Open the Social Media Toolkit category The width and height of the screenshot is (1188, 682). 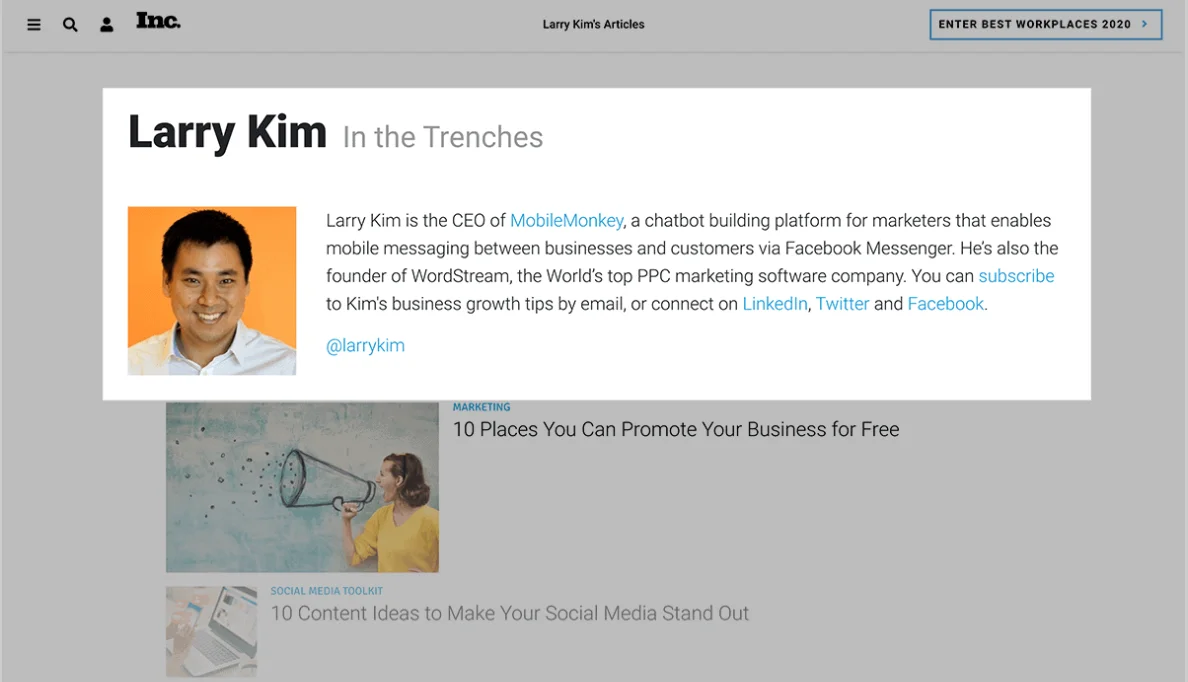click(326, 591)
